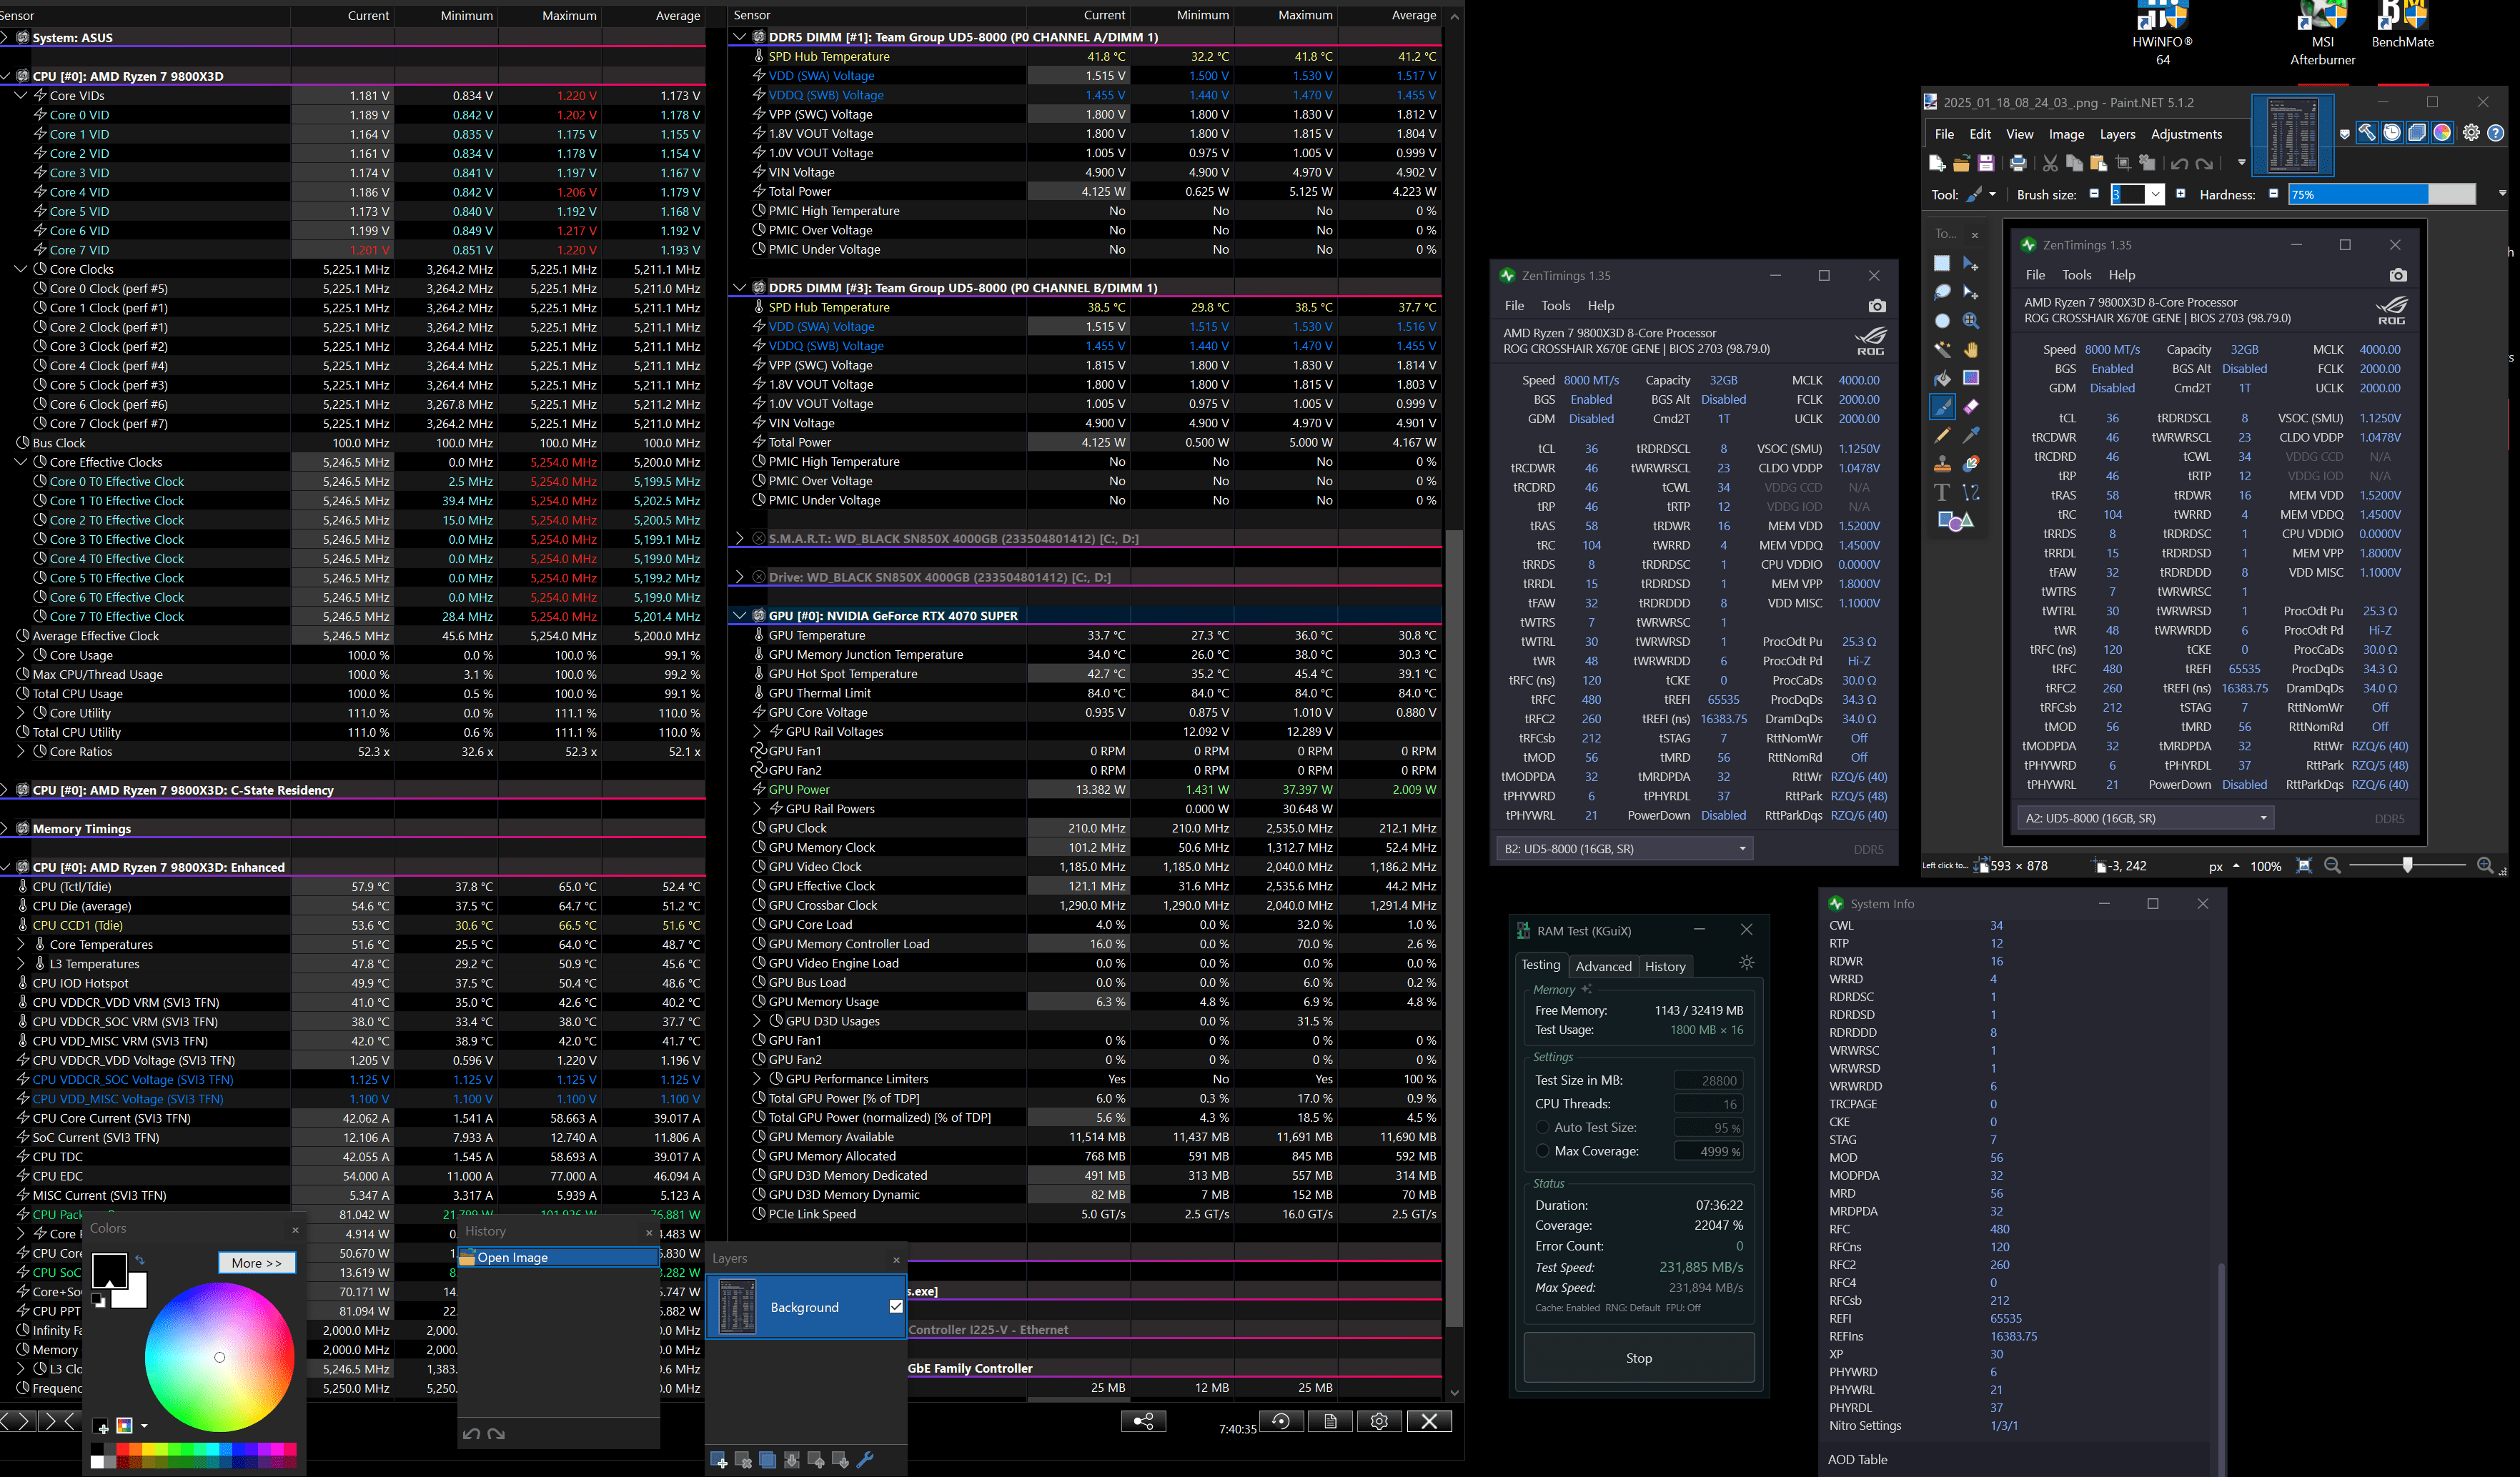Open Adjustments menu in Paint.NET
The width and height of the screenshot is (2520, 1477).
pos(2186,134)
